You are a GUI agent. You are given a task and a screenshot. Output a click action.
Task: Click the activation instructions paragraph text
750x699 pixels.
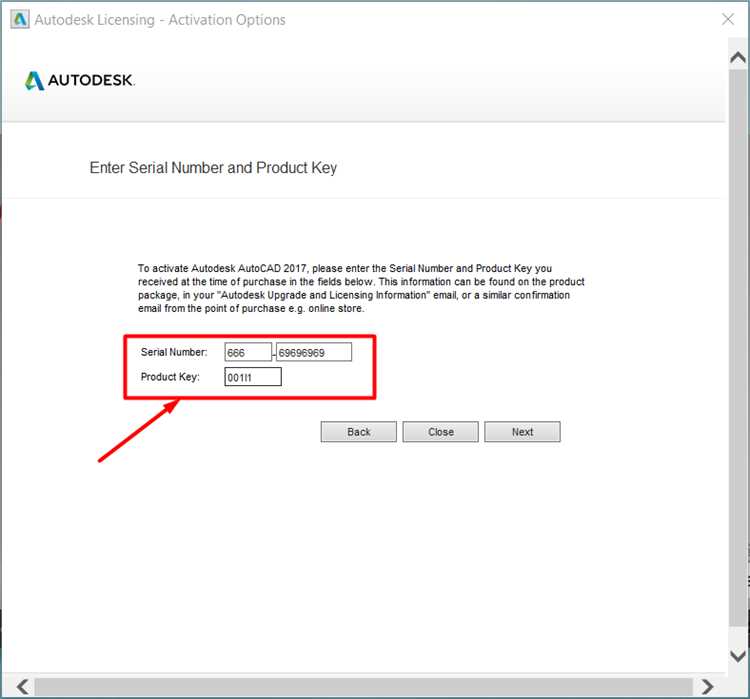[361, 288]
